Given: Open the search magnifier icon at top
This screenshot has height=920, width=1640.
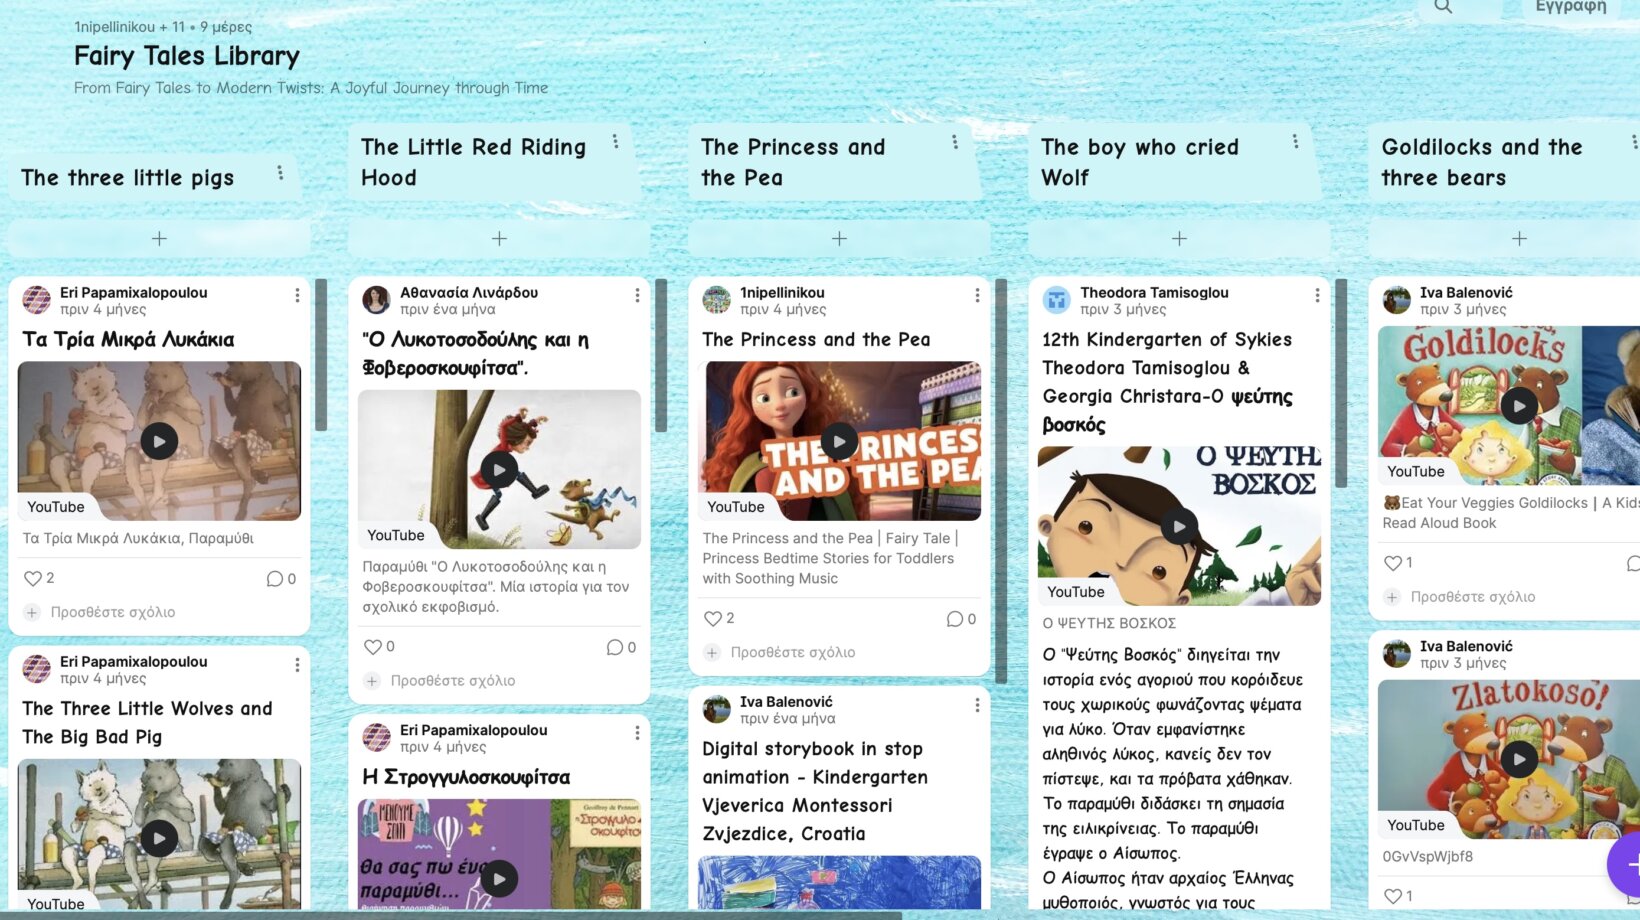Looking at the screenshot, I should [x=1443, y=7].
